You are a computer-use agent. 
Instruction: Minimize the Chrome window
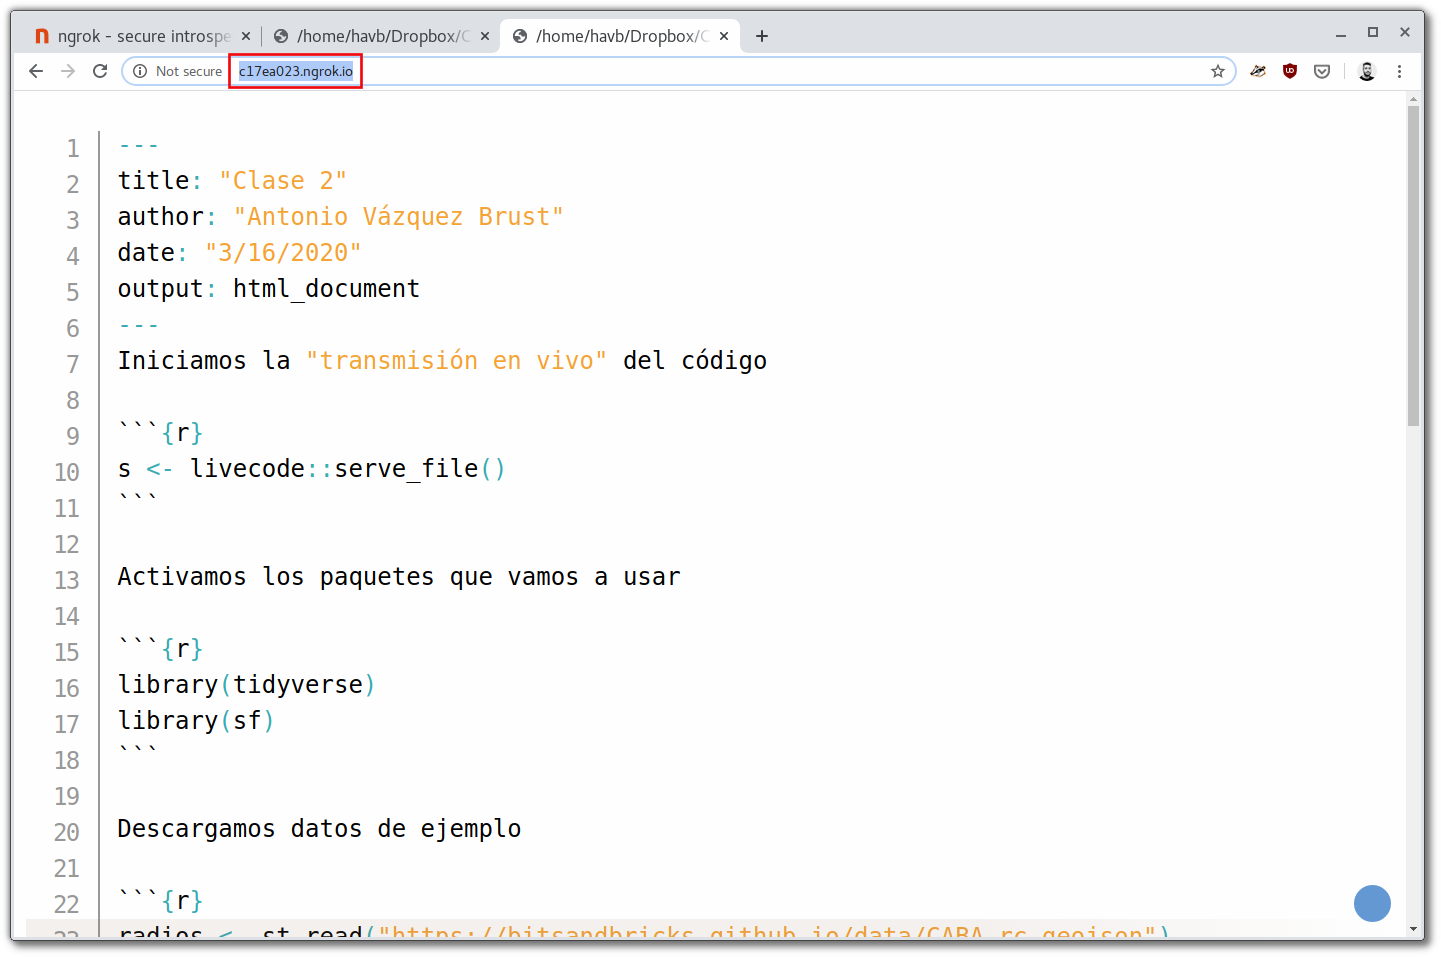1341,34
